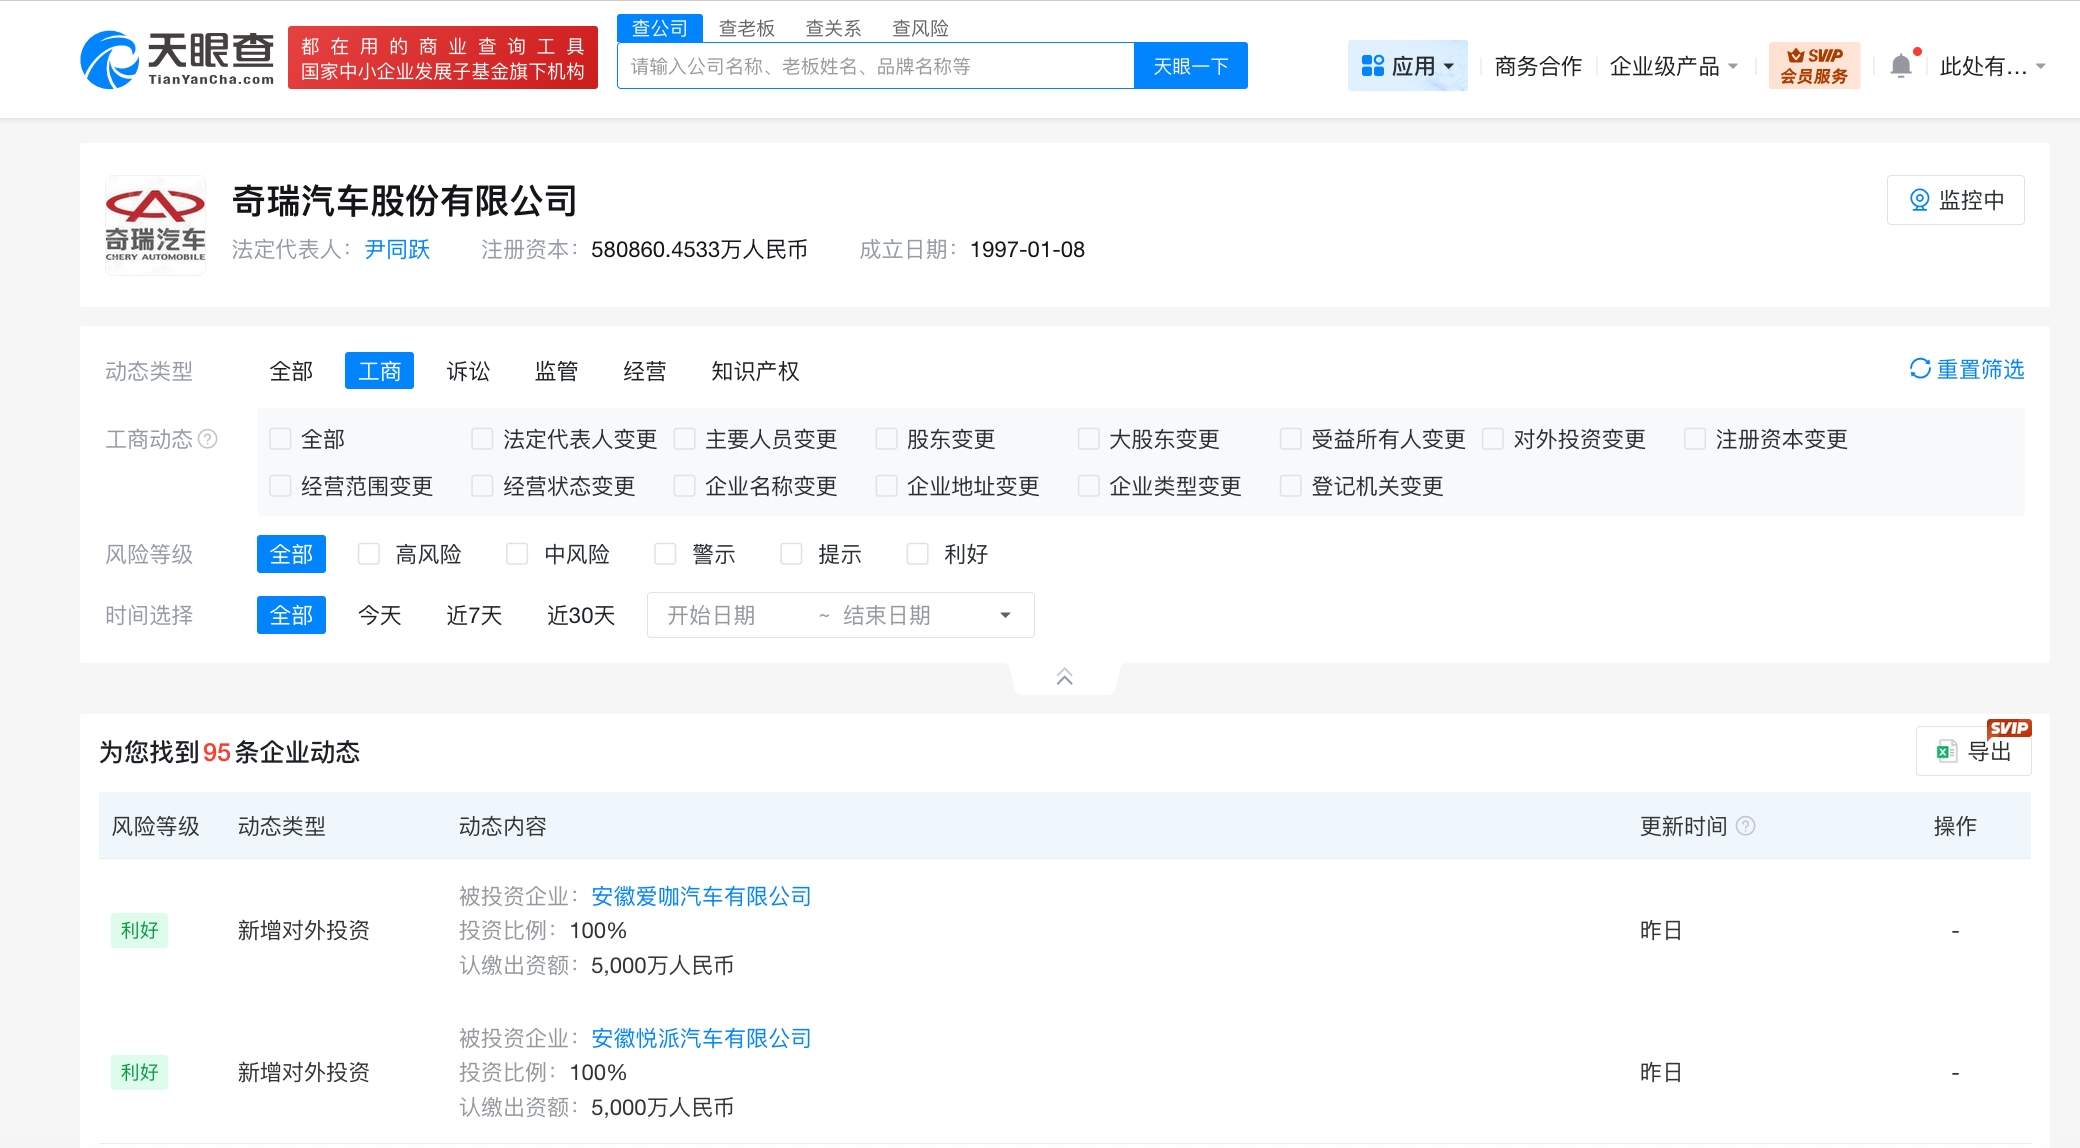Click the TianYanCha logo icon
The width and height of the screenshot is (2080, 1148).
[x=110, y=60]
